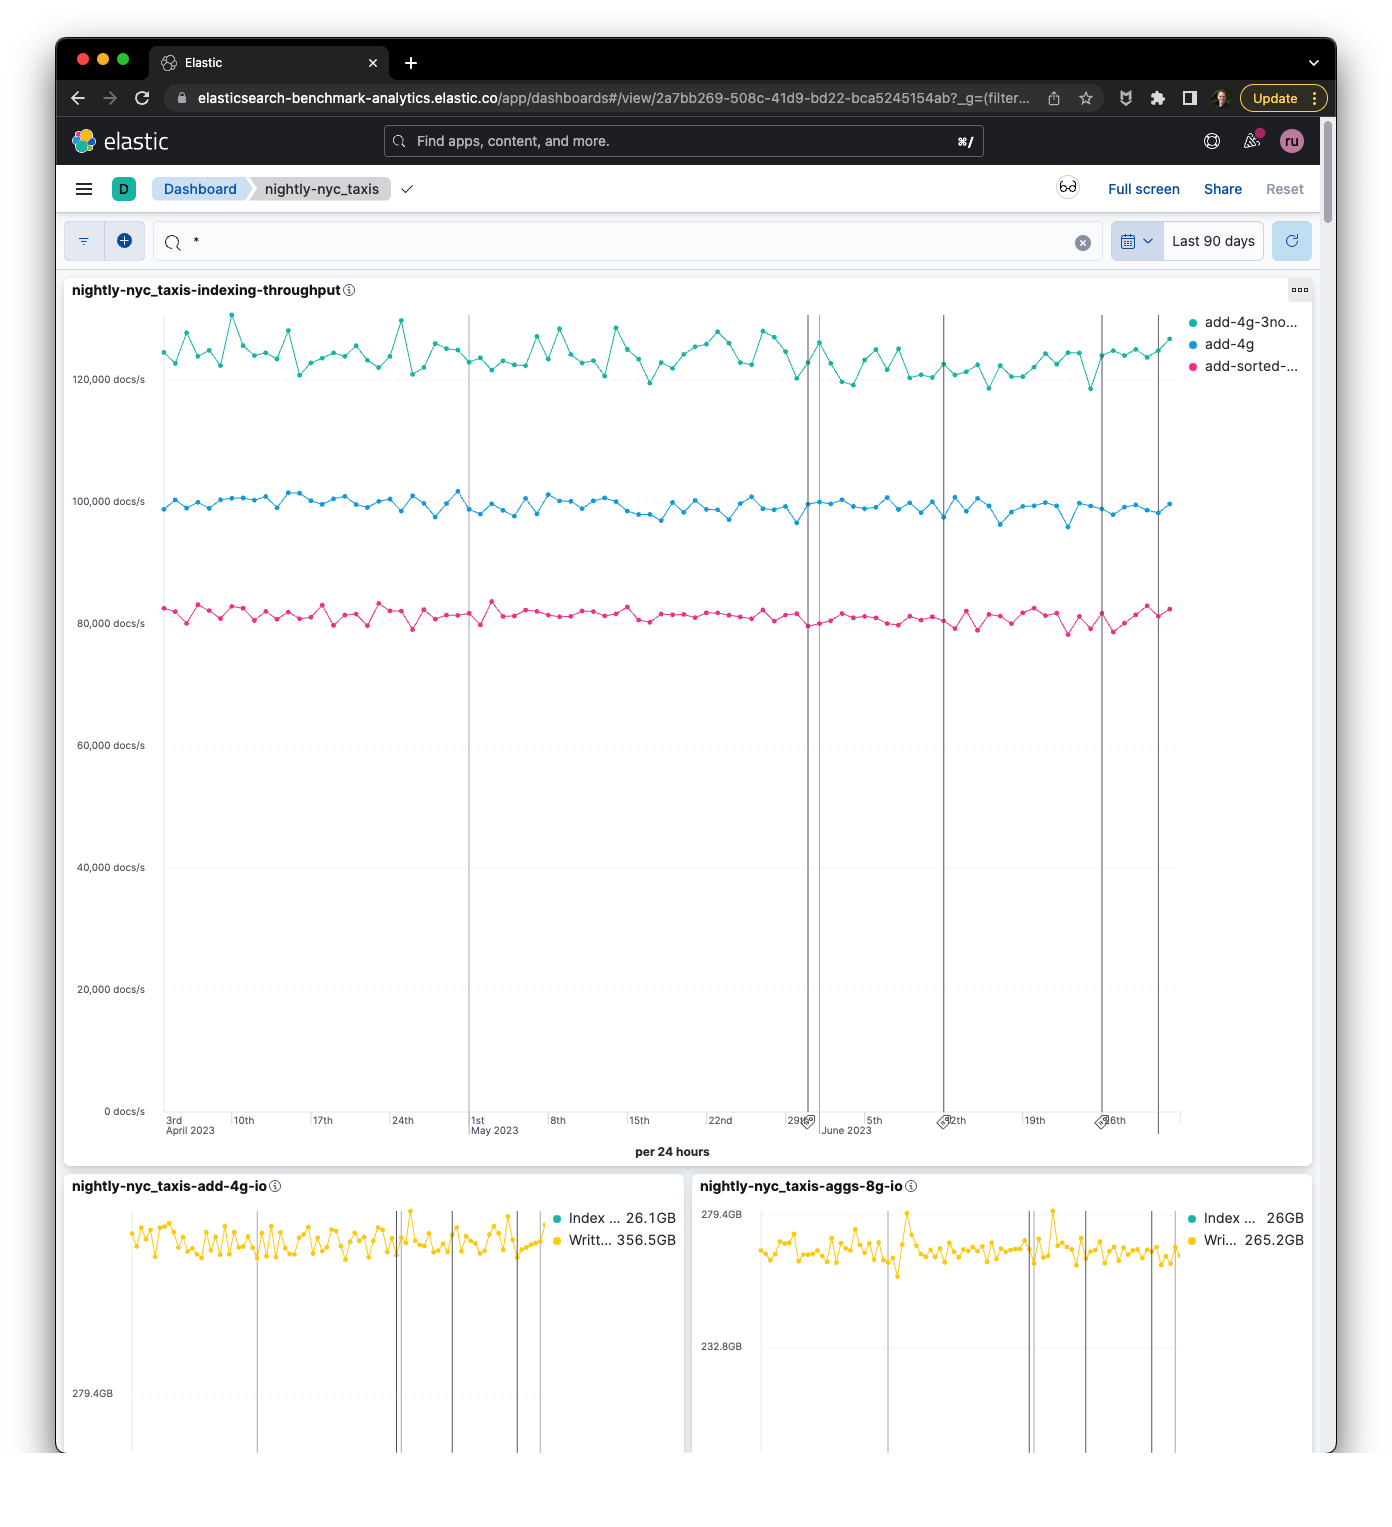
Task: Open the calendar quick-select dropdown
Action: pos(1137,241)
